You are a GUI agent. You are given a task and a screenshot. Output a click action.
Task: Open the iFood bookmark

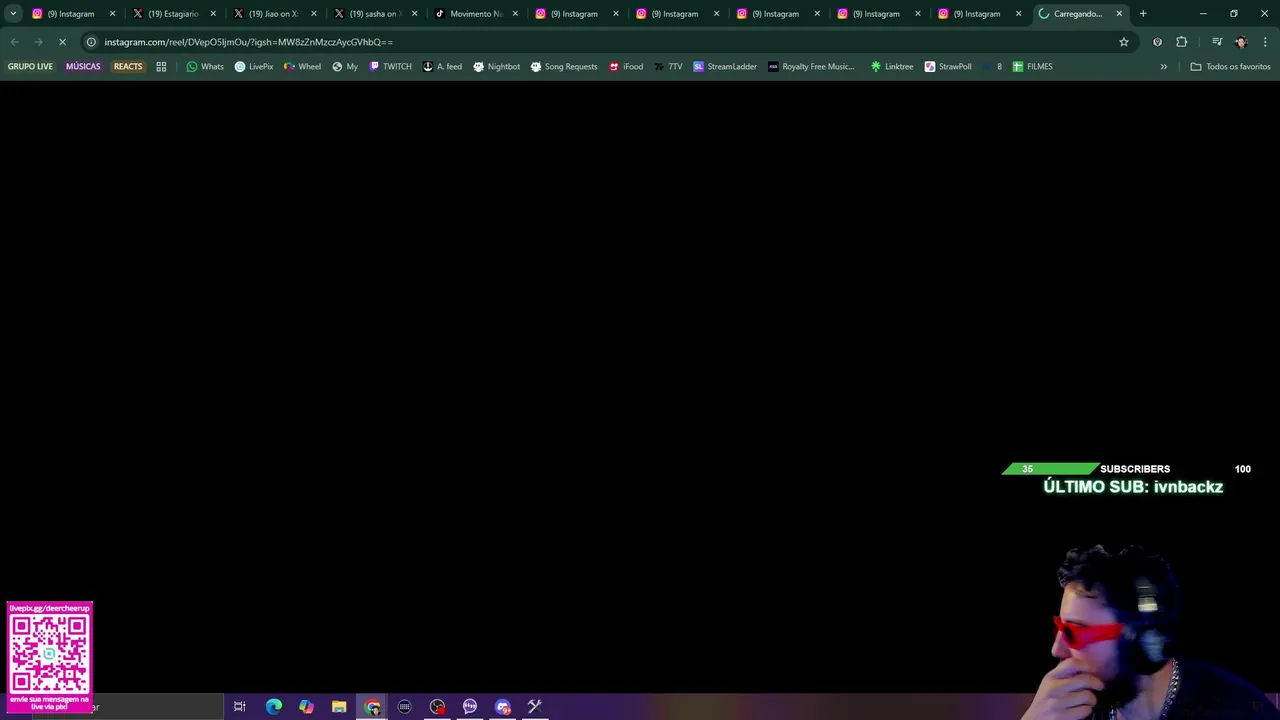pos(626,66)
